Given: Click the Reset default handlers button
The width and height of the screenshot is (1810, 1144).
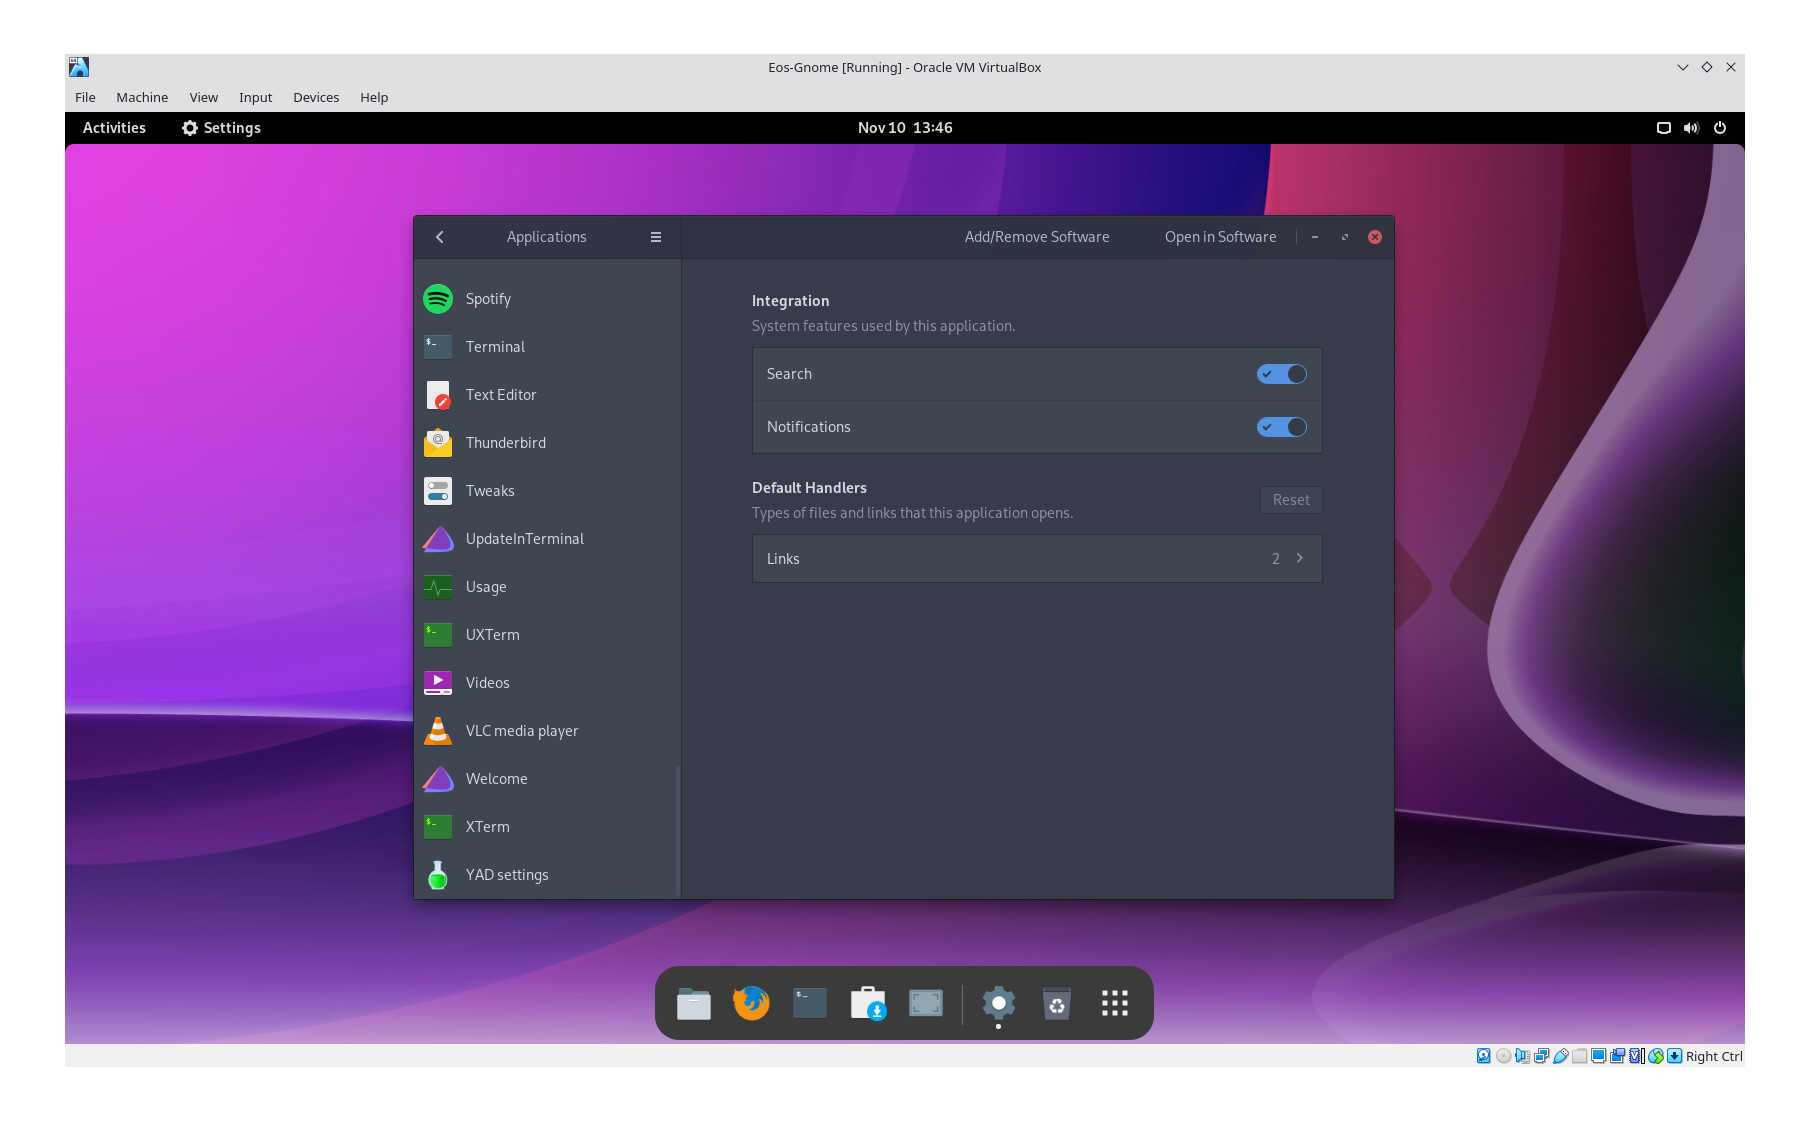Looking at the screenshot, I should tap(1291, 500).
